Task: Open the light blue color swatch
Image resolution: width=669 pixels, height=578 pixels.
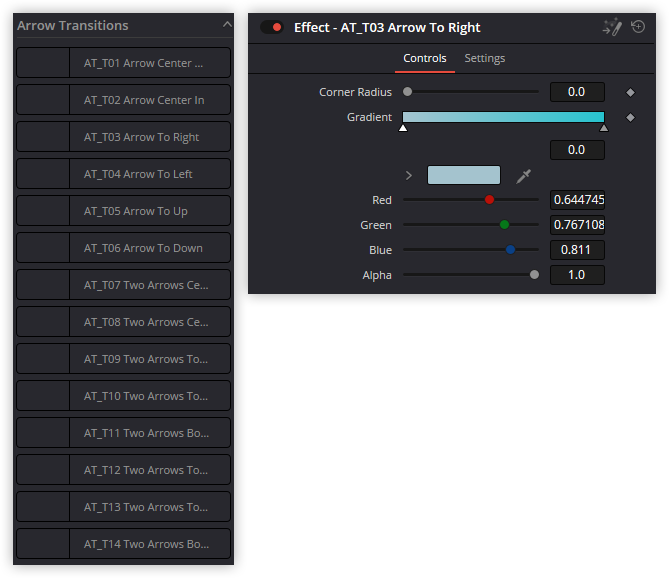Action: [x=464, y=175]
